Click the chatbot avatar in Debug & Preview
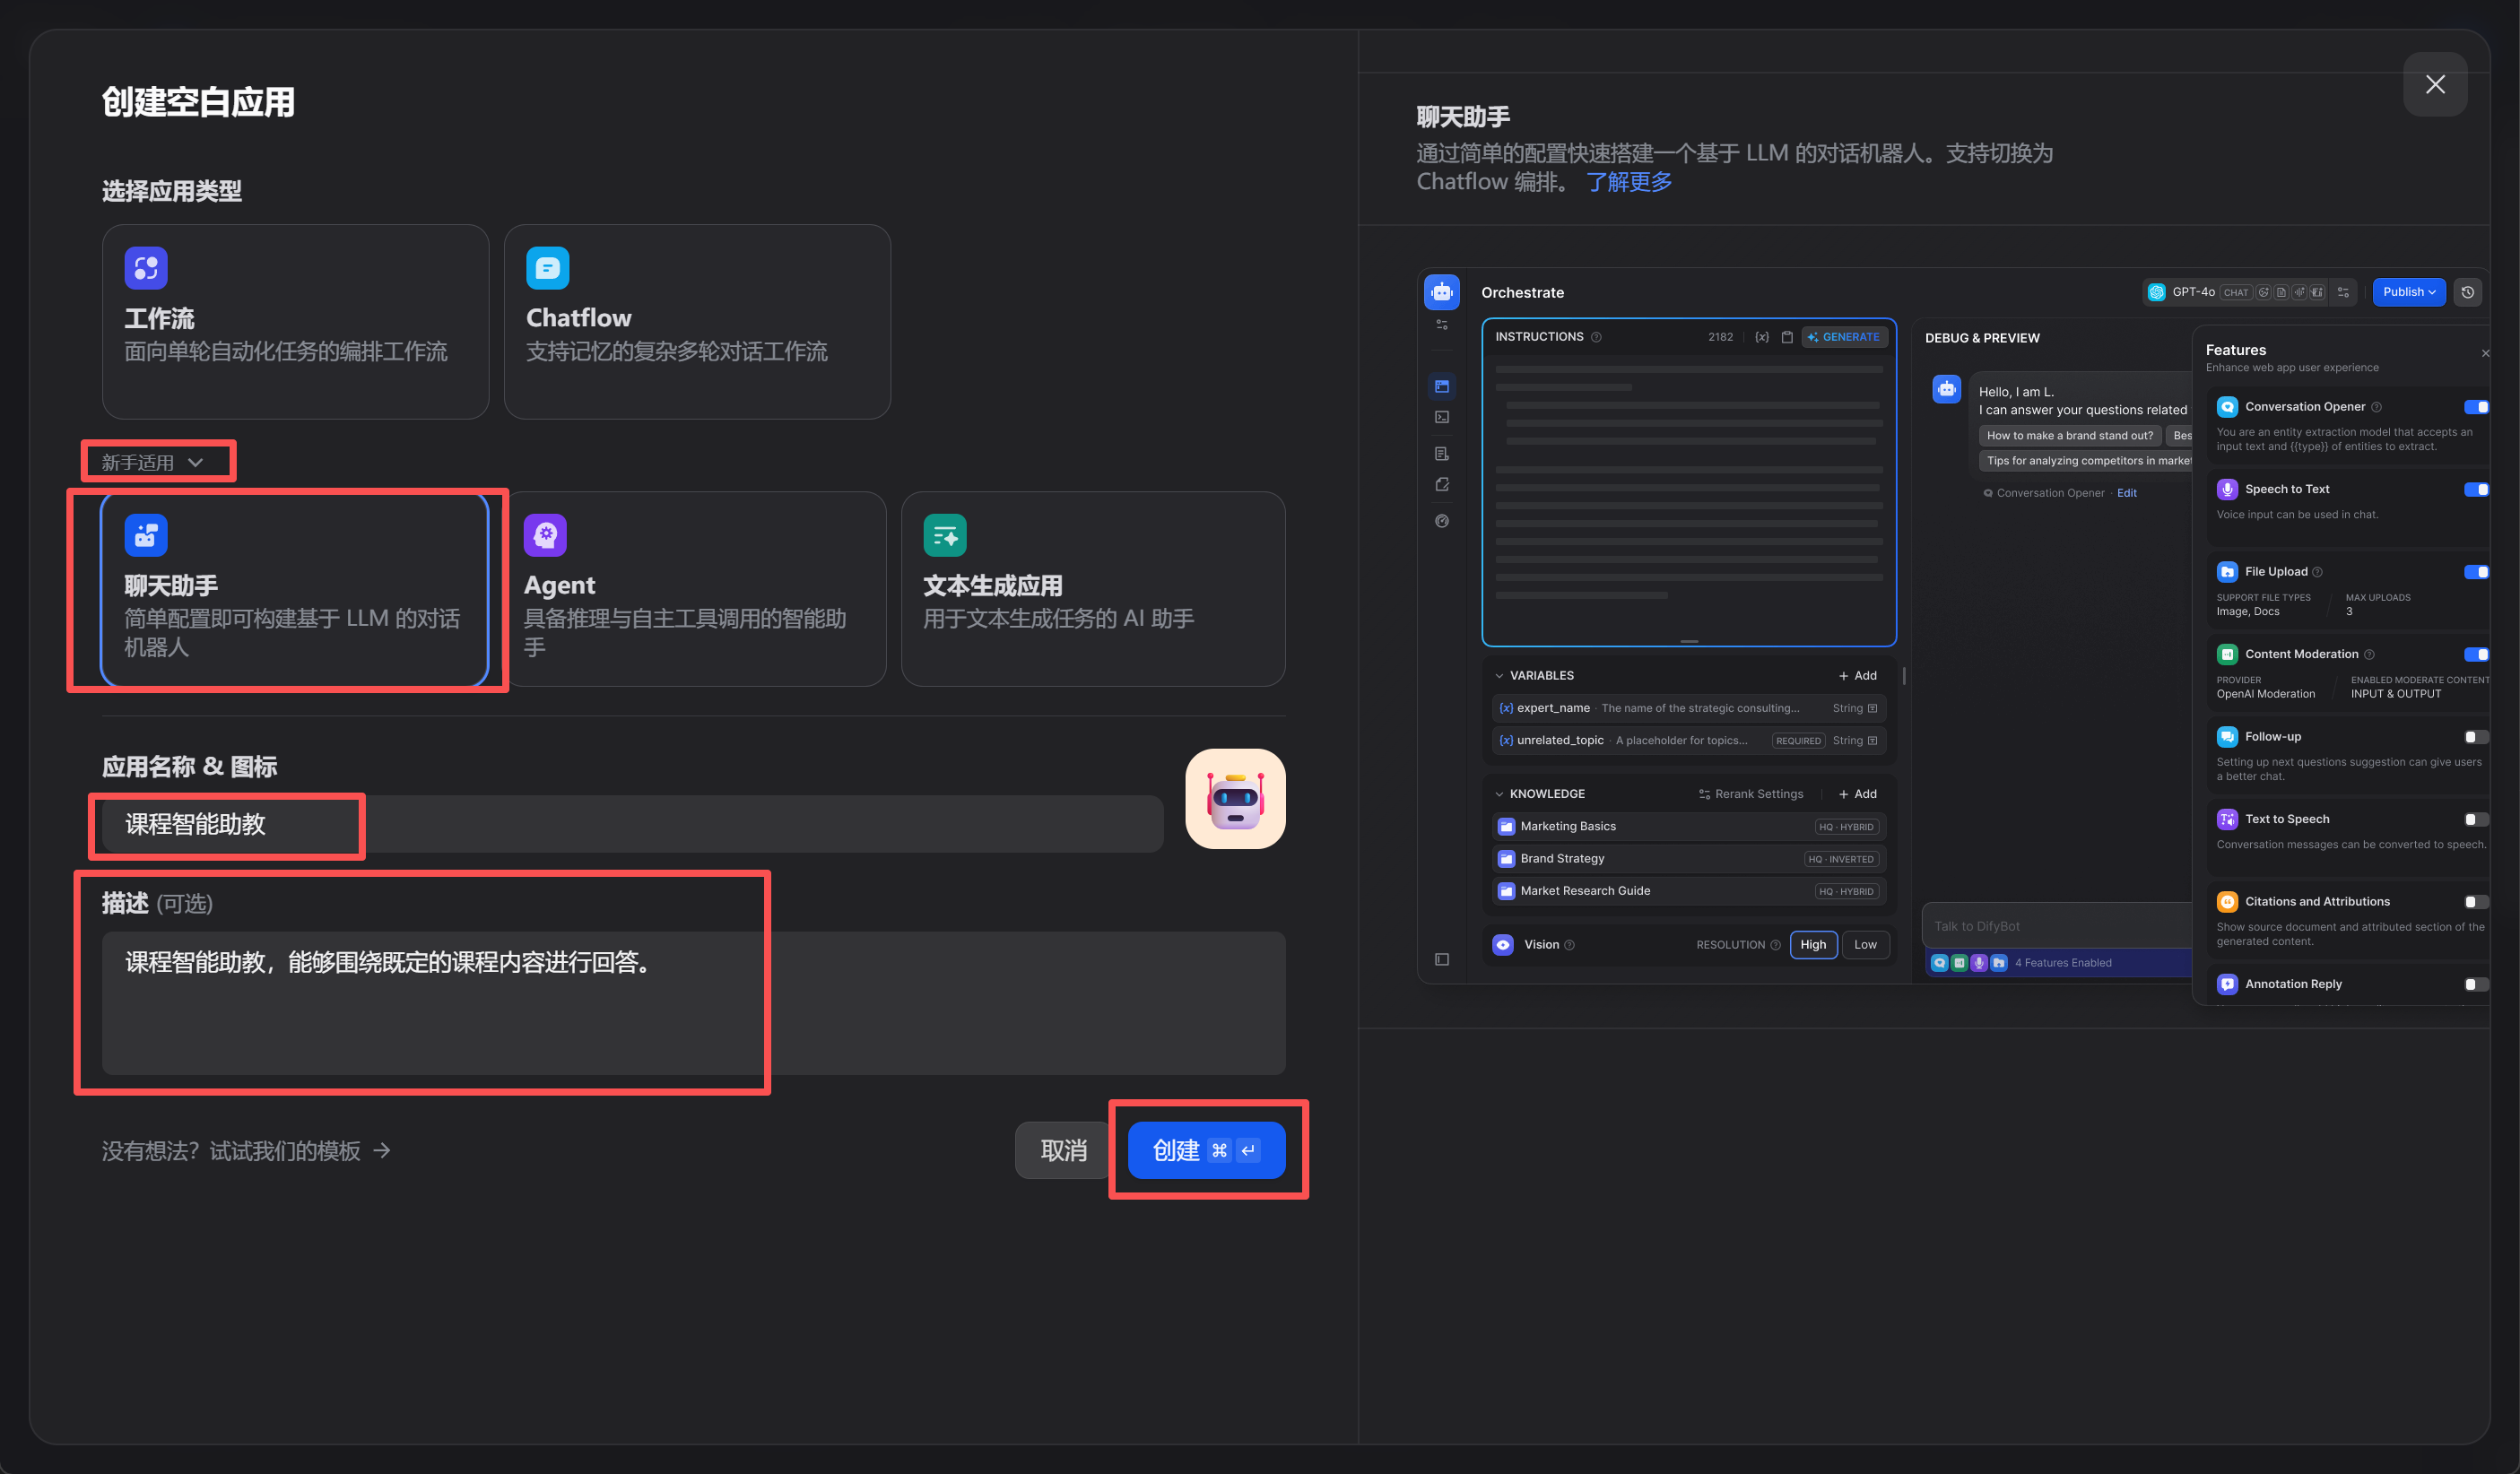Image resolution: width=2520 pixels, height=1474 pixels. [1946, 389]
